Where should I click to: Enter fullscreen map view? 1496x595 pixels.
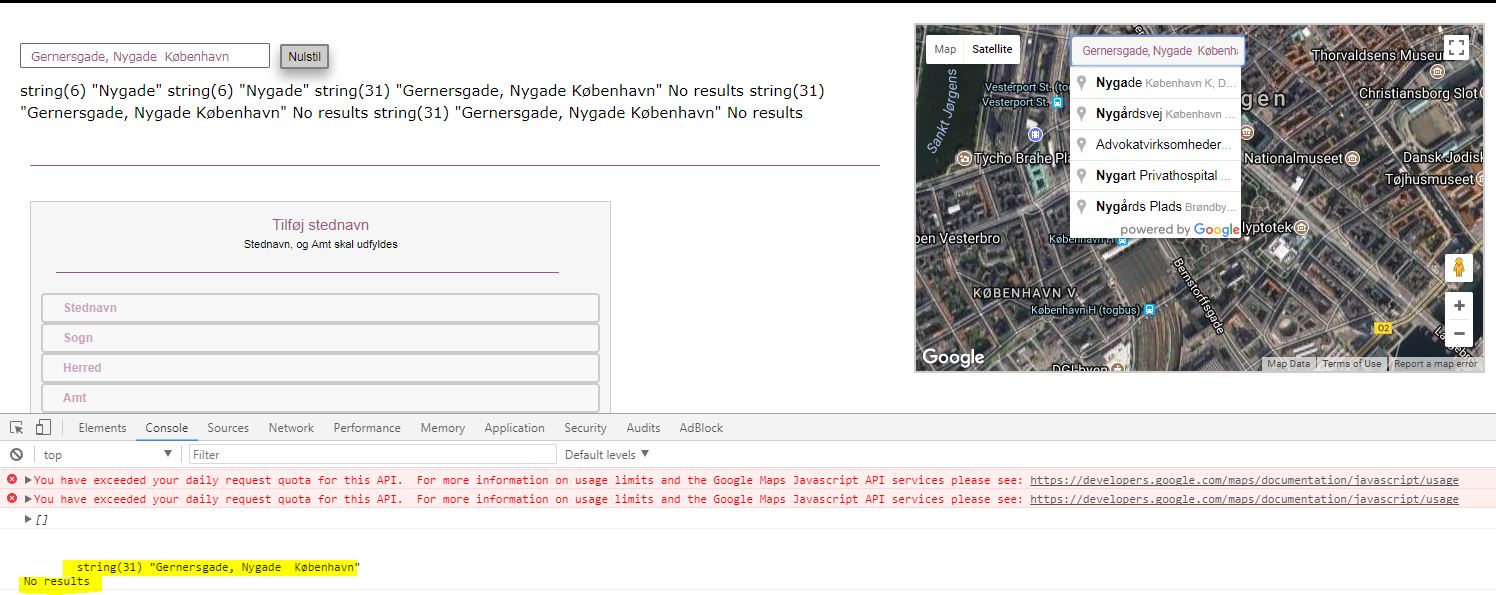(x=1456, y=48)
